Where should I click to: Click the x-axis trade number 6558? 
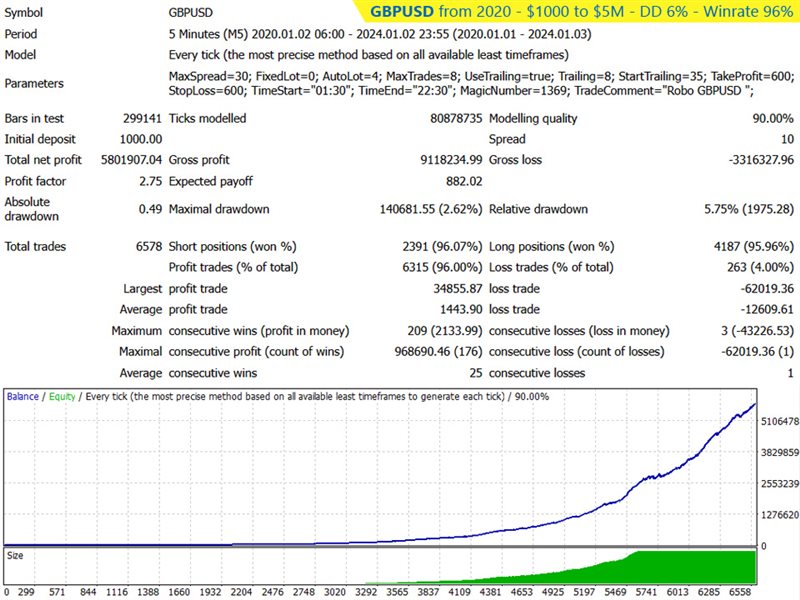point(740,592)
